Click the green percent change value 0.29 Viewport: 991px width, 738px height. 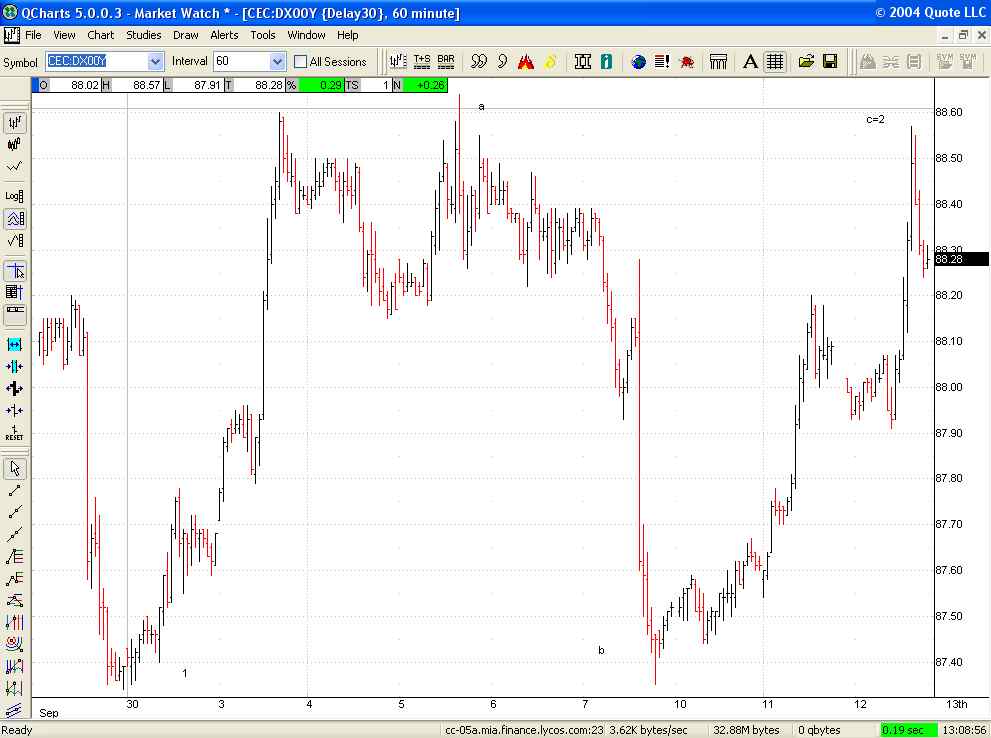(322, 85)
